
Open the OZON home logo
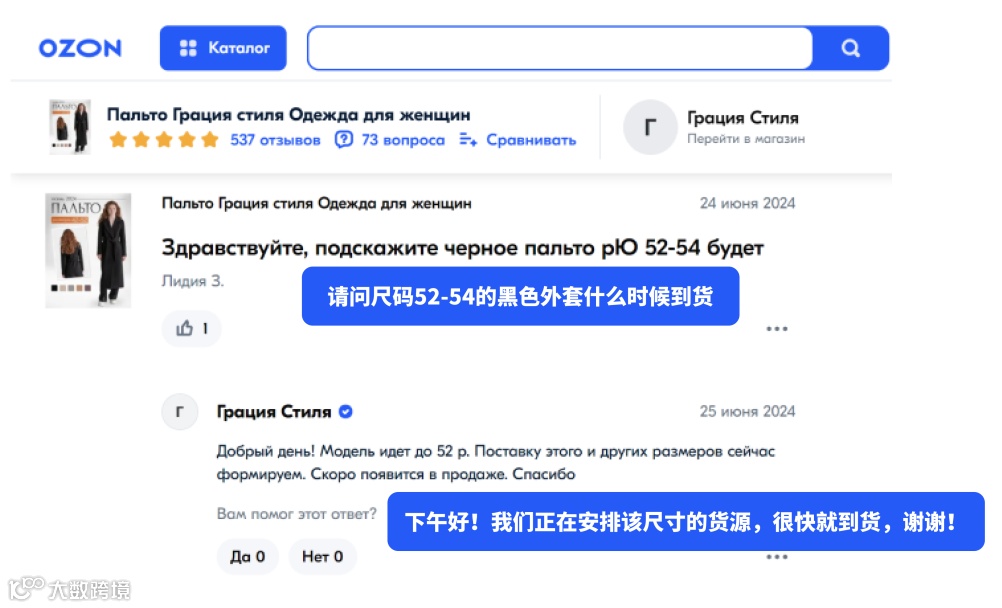click(x=80, y=48)
